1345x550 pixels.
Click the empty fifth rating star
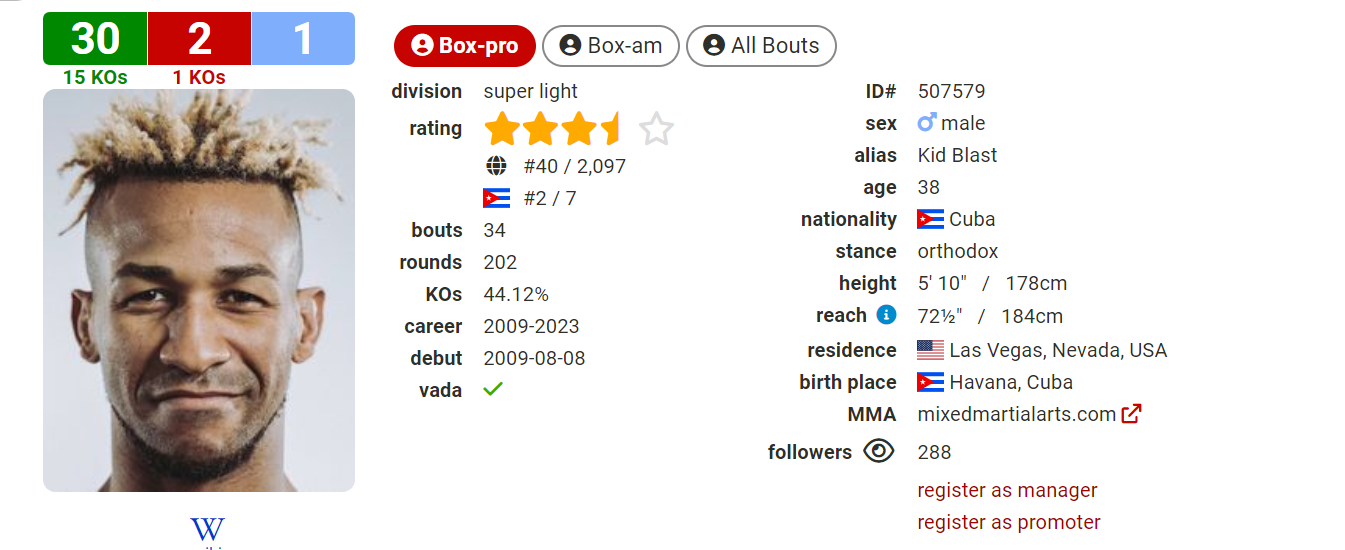pyautogui.click(x=656, y=129)
